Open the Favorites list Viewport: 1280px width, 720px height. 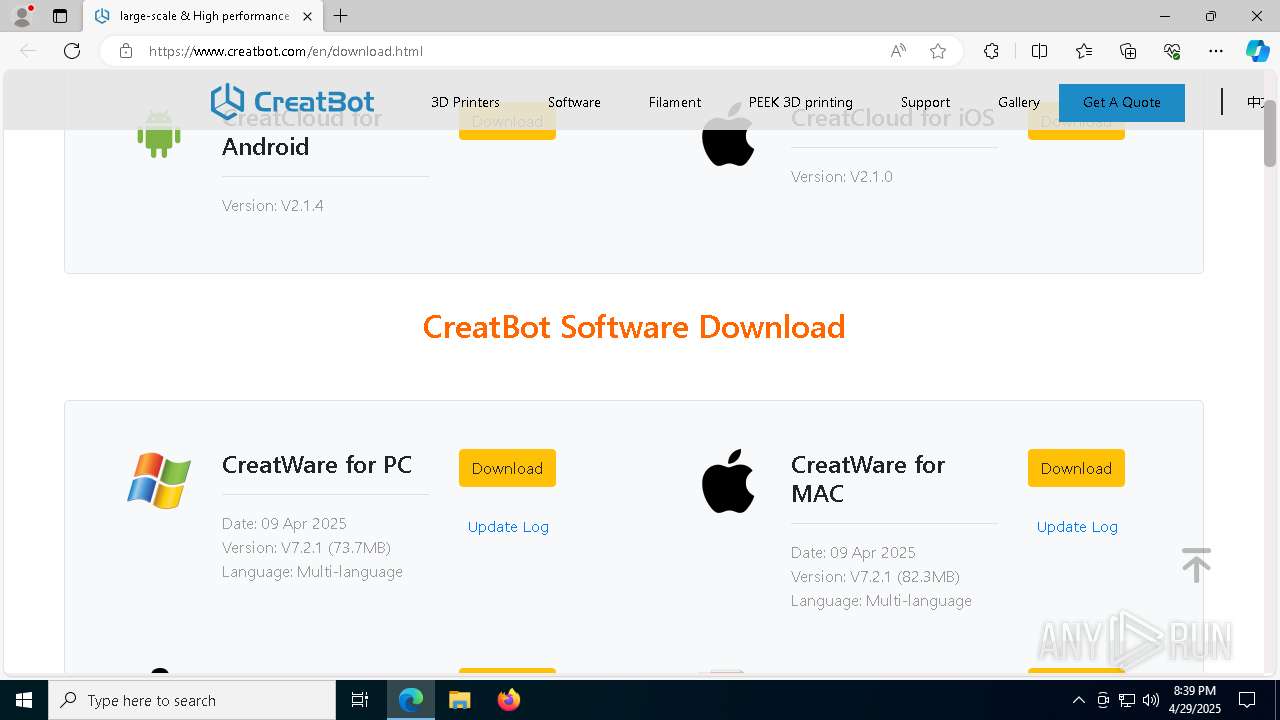tap(1084, 51)
